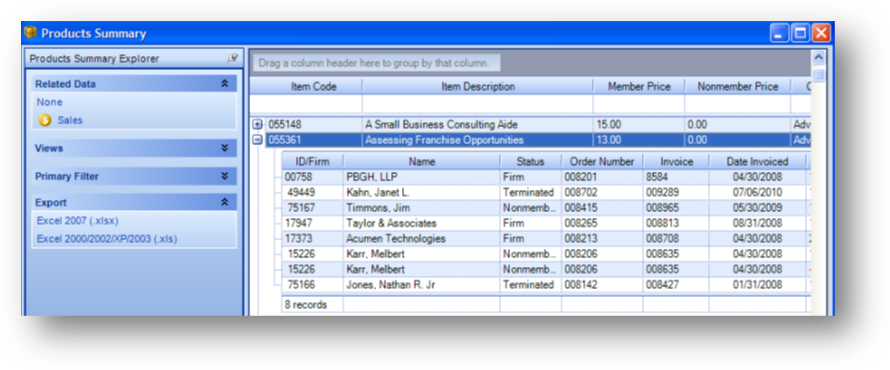Click the scroll up arrow on grid scrollbar
This screenshot has height=370, width=890.
pyautogui.click(x=818, y=57)
